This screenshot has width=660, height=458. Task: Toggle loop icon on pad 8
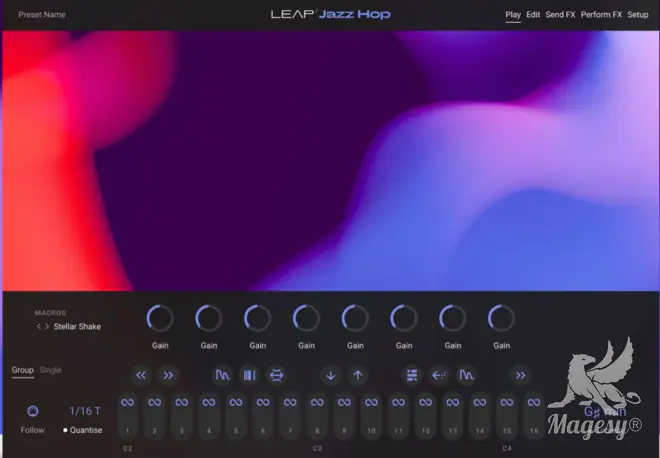click(x=317, y=402)
